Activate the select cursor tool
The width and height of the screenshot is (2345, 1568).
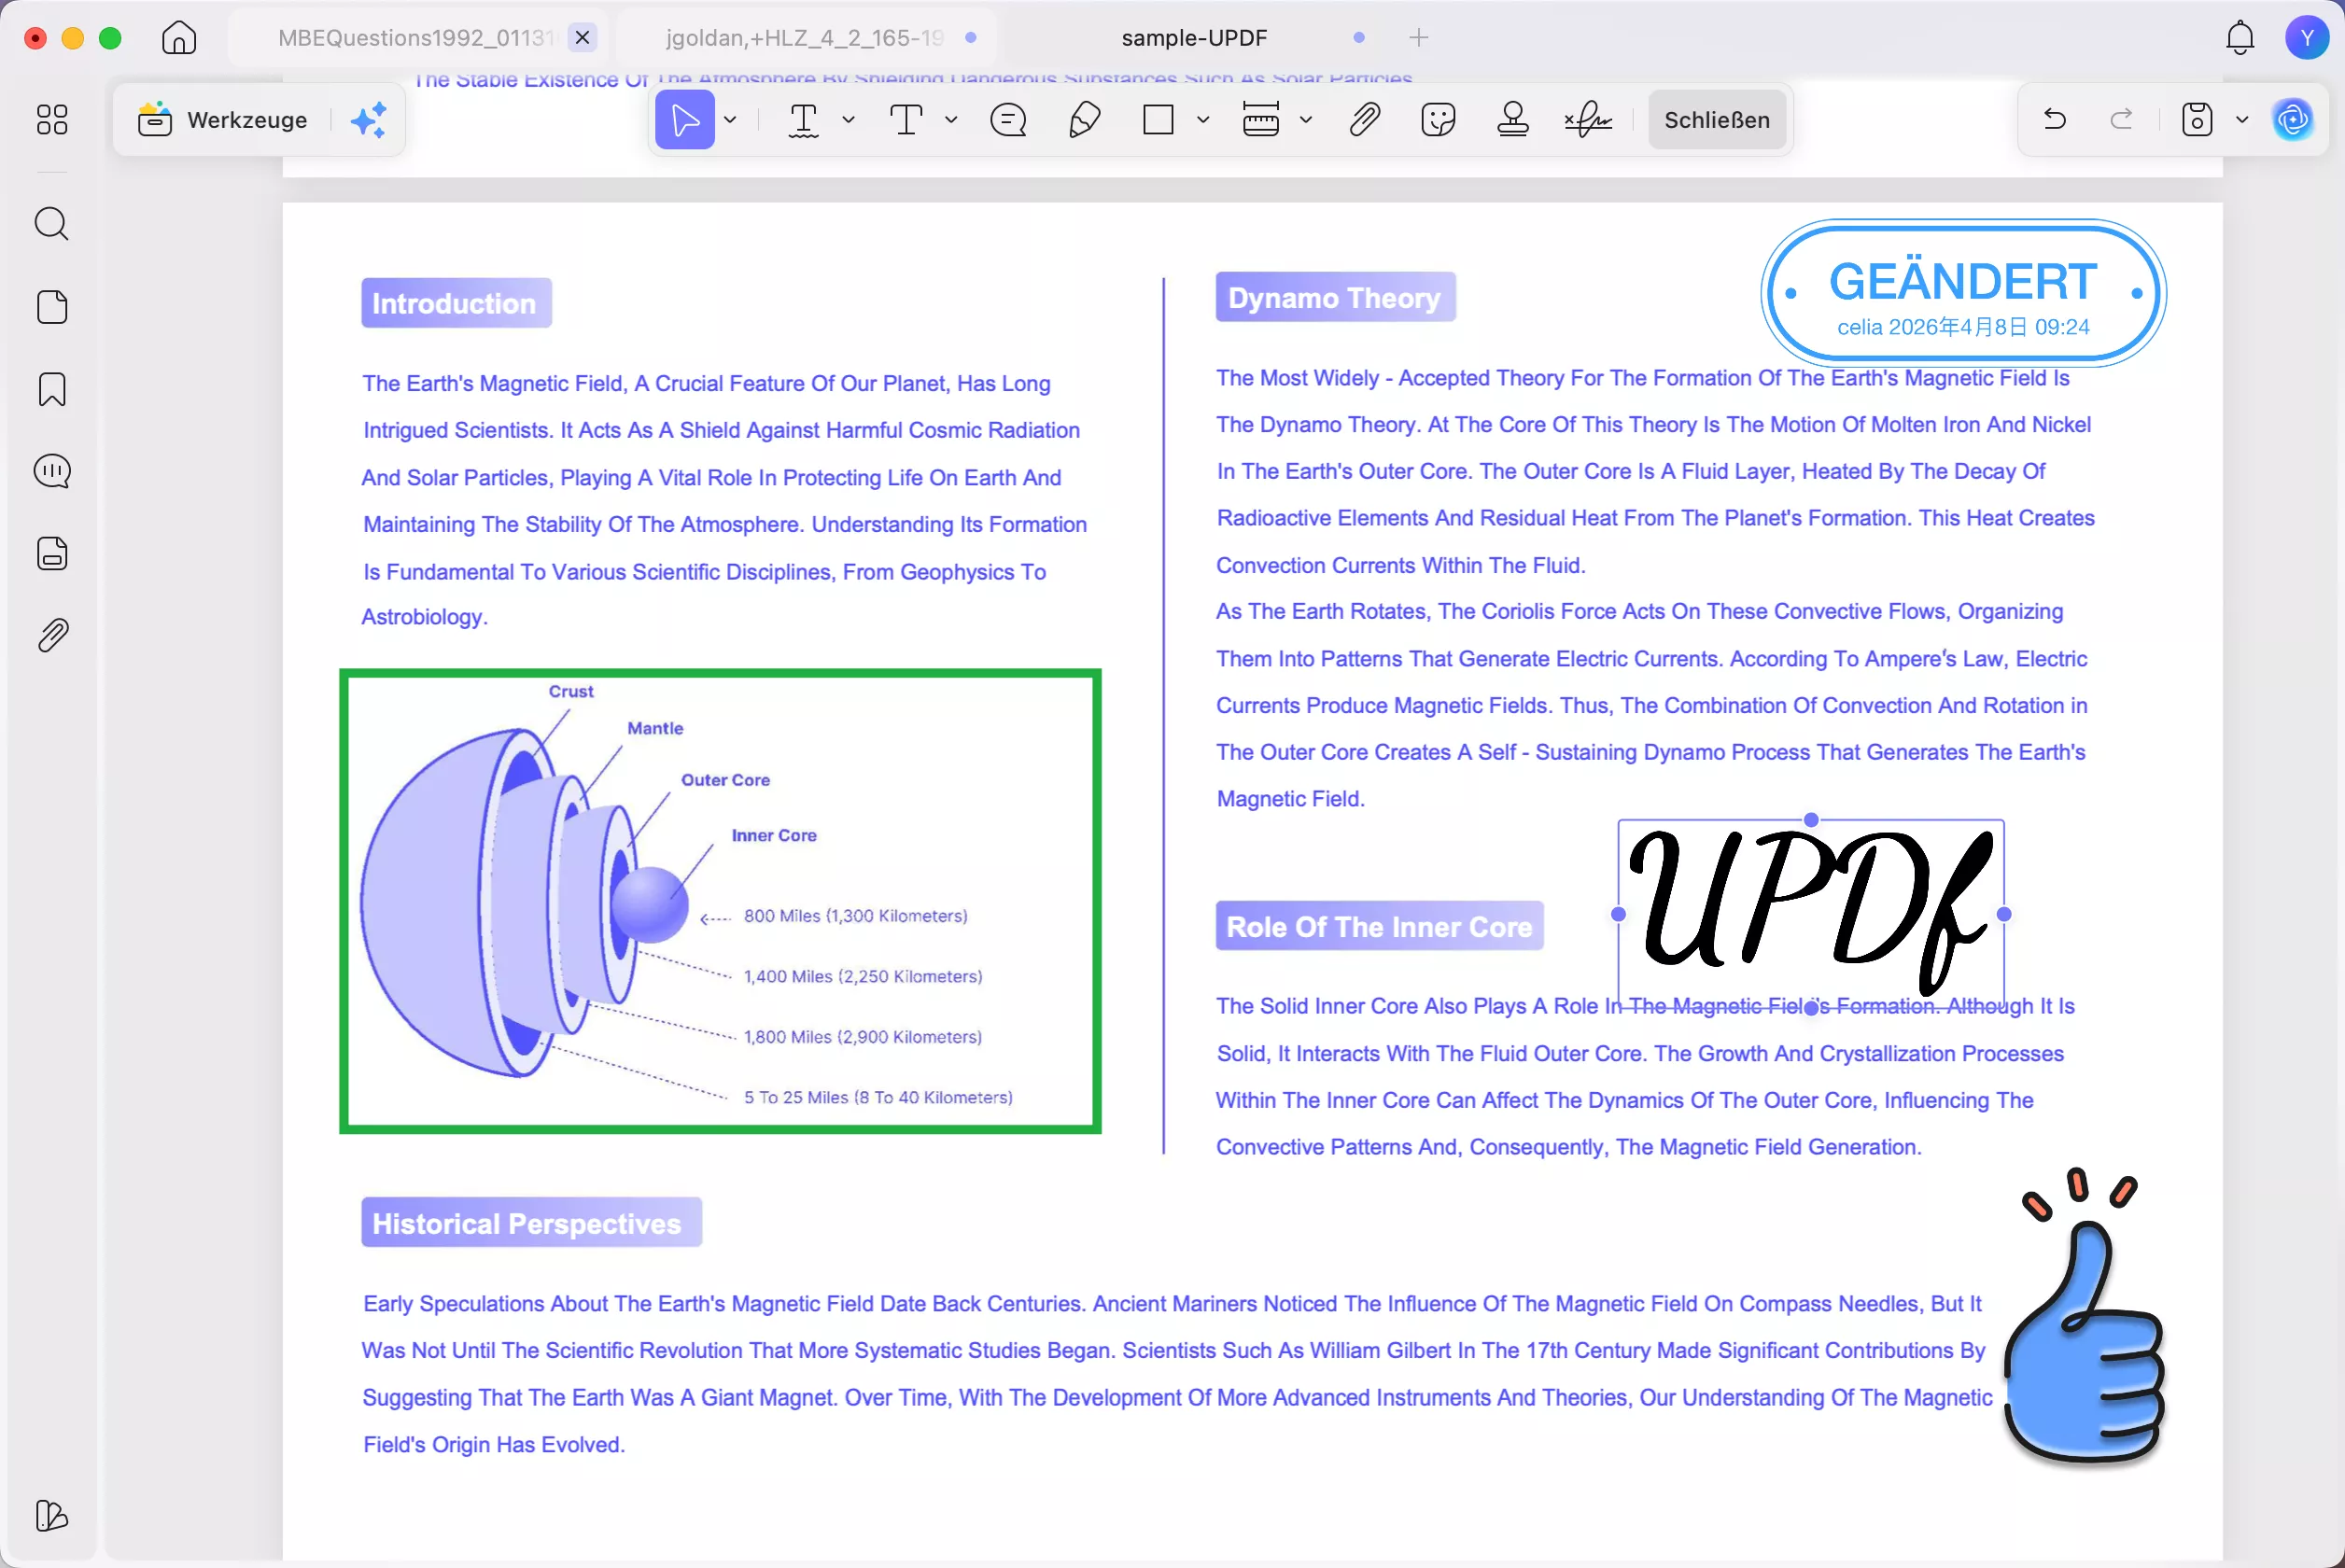coord(685,120)
